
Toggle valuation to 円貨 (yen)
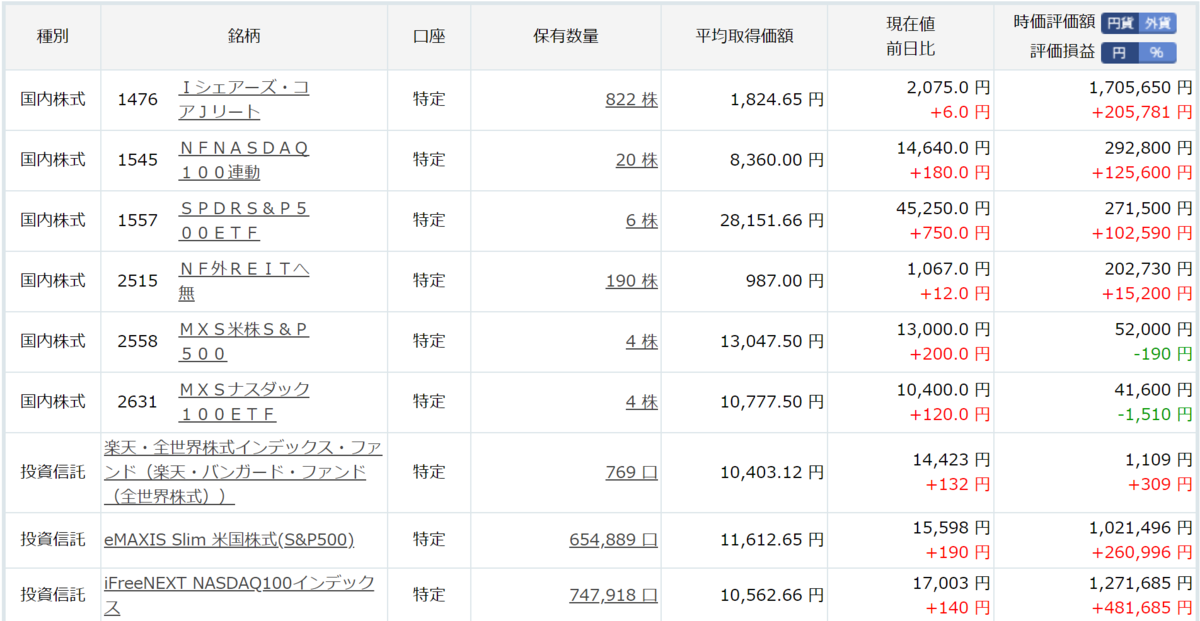[1121, 24]
